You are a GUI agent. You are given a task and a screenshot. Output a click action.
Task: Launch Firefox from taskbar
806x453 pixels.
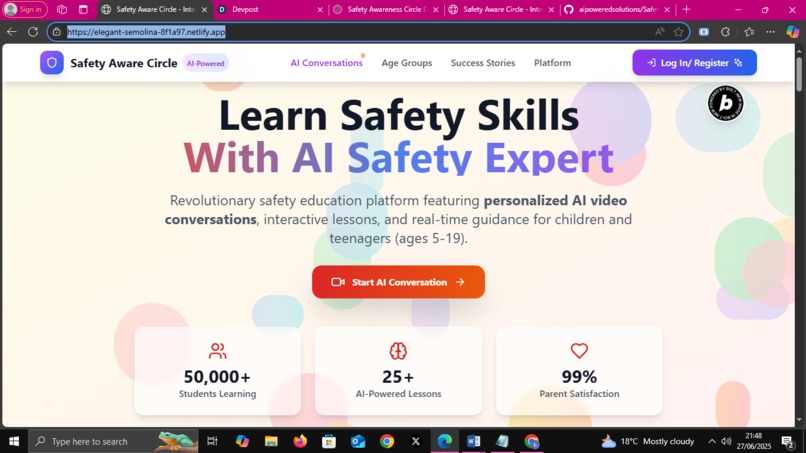[x=300, y=441]
